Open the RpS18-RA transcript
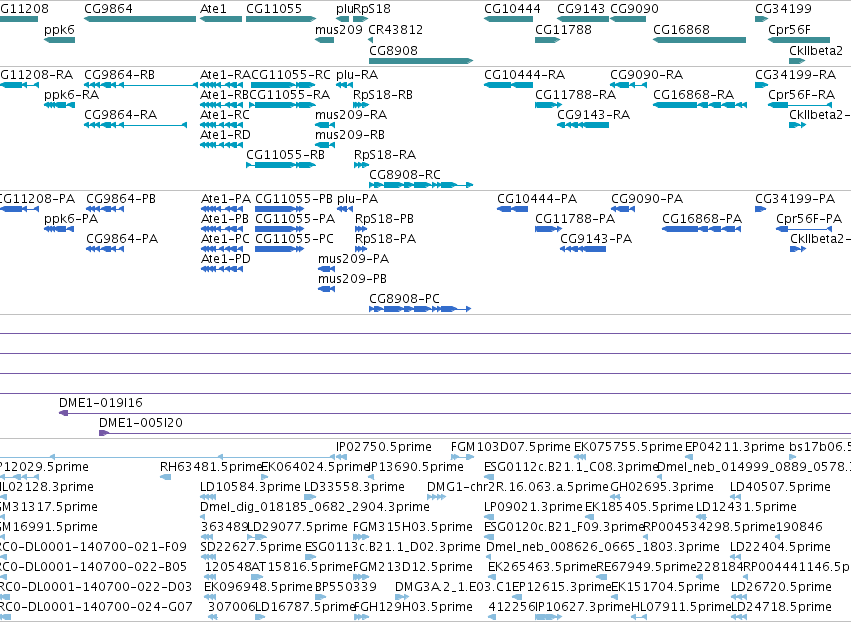The image size is (851, 622). coord(361,165)
